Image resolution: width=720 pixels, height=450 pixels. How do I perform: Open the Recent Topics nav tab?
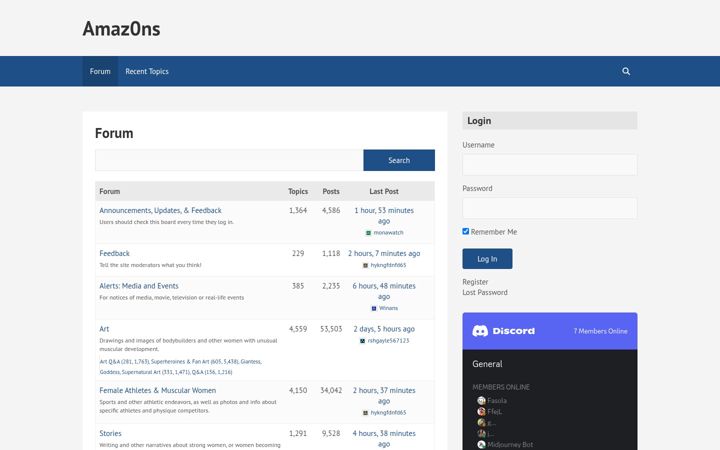[147, 71]
